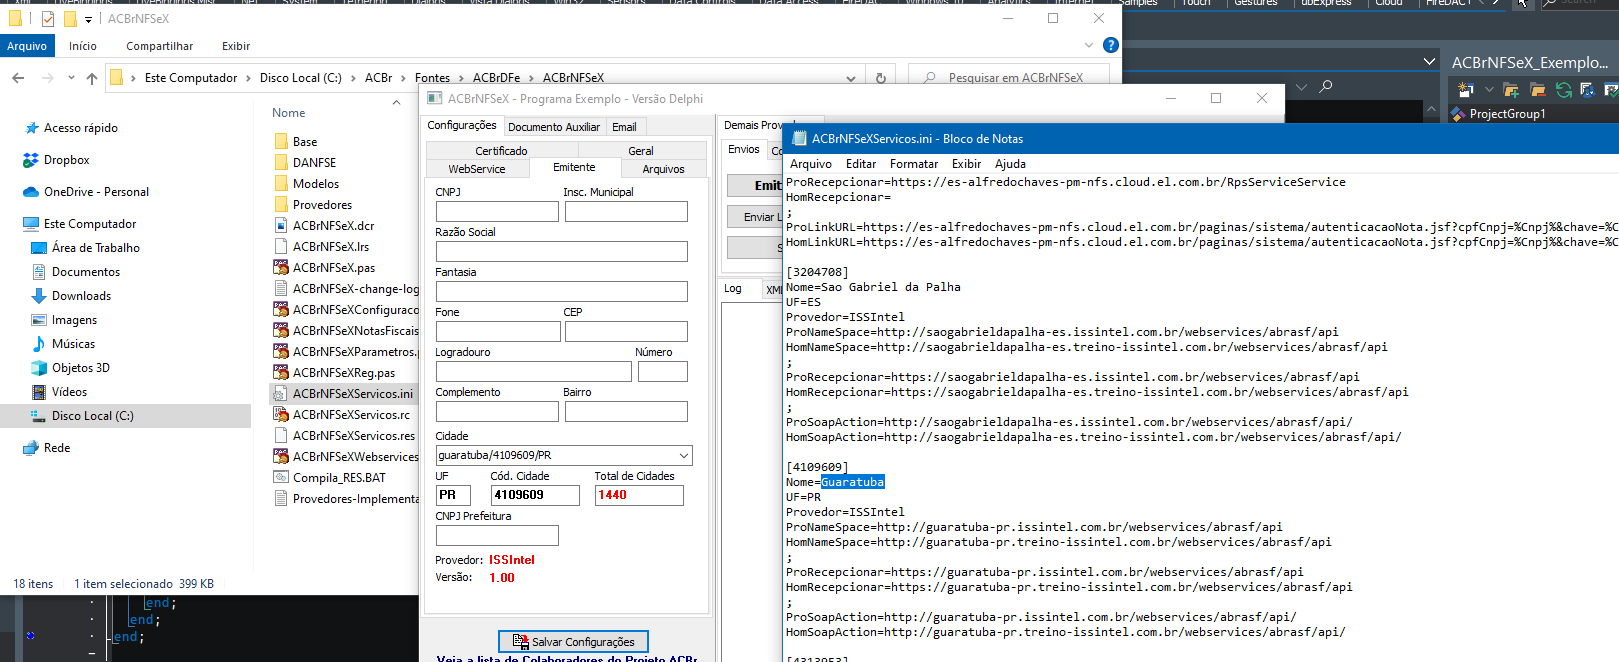Click the Acesso rápido star icon
1619x662 pixels.
(30, 128)
